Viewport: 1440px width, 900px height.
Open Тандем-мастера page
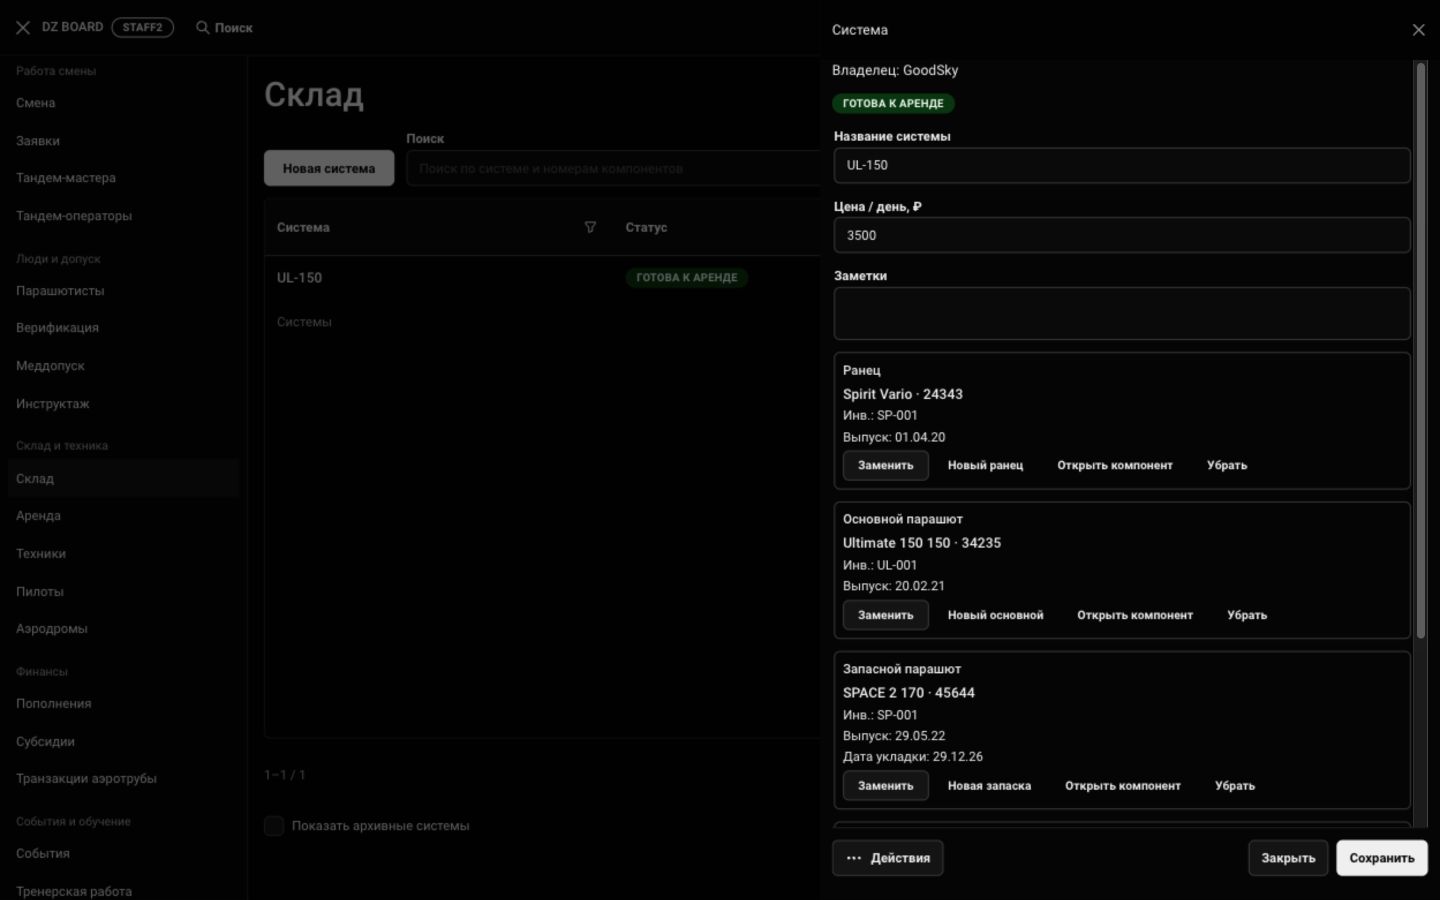(66, 178)
